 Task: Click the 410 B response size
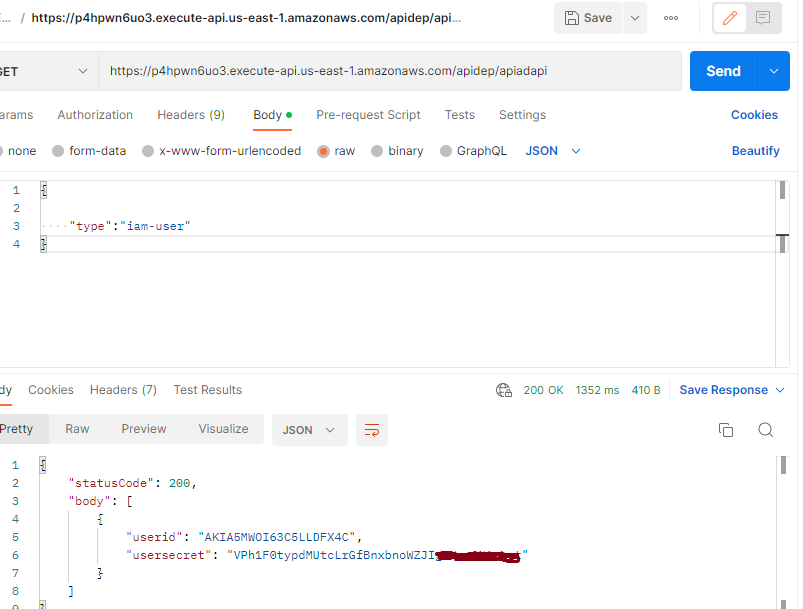pos(646,390)
